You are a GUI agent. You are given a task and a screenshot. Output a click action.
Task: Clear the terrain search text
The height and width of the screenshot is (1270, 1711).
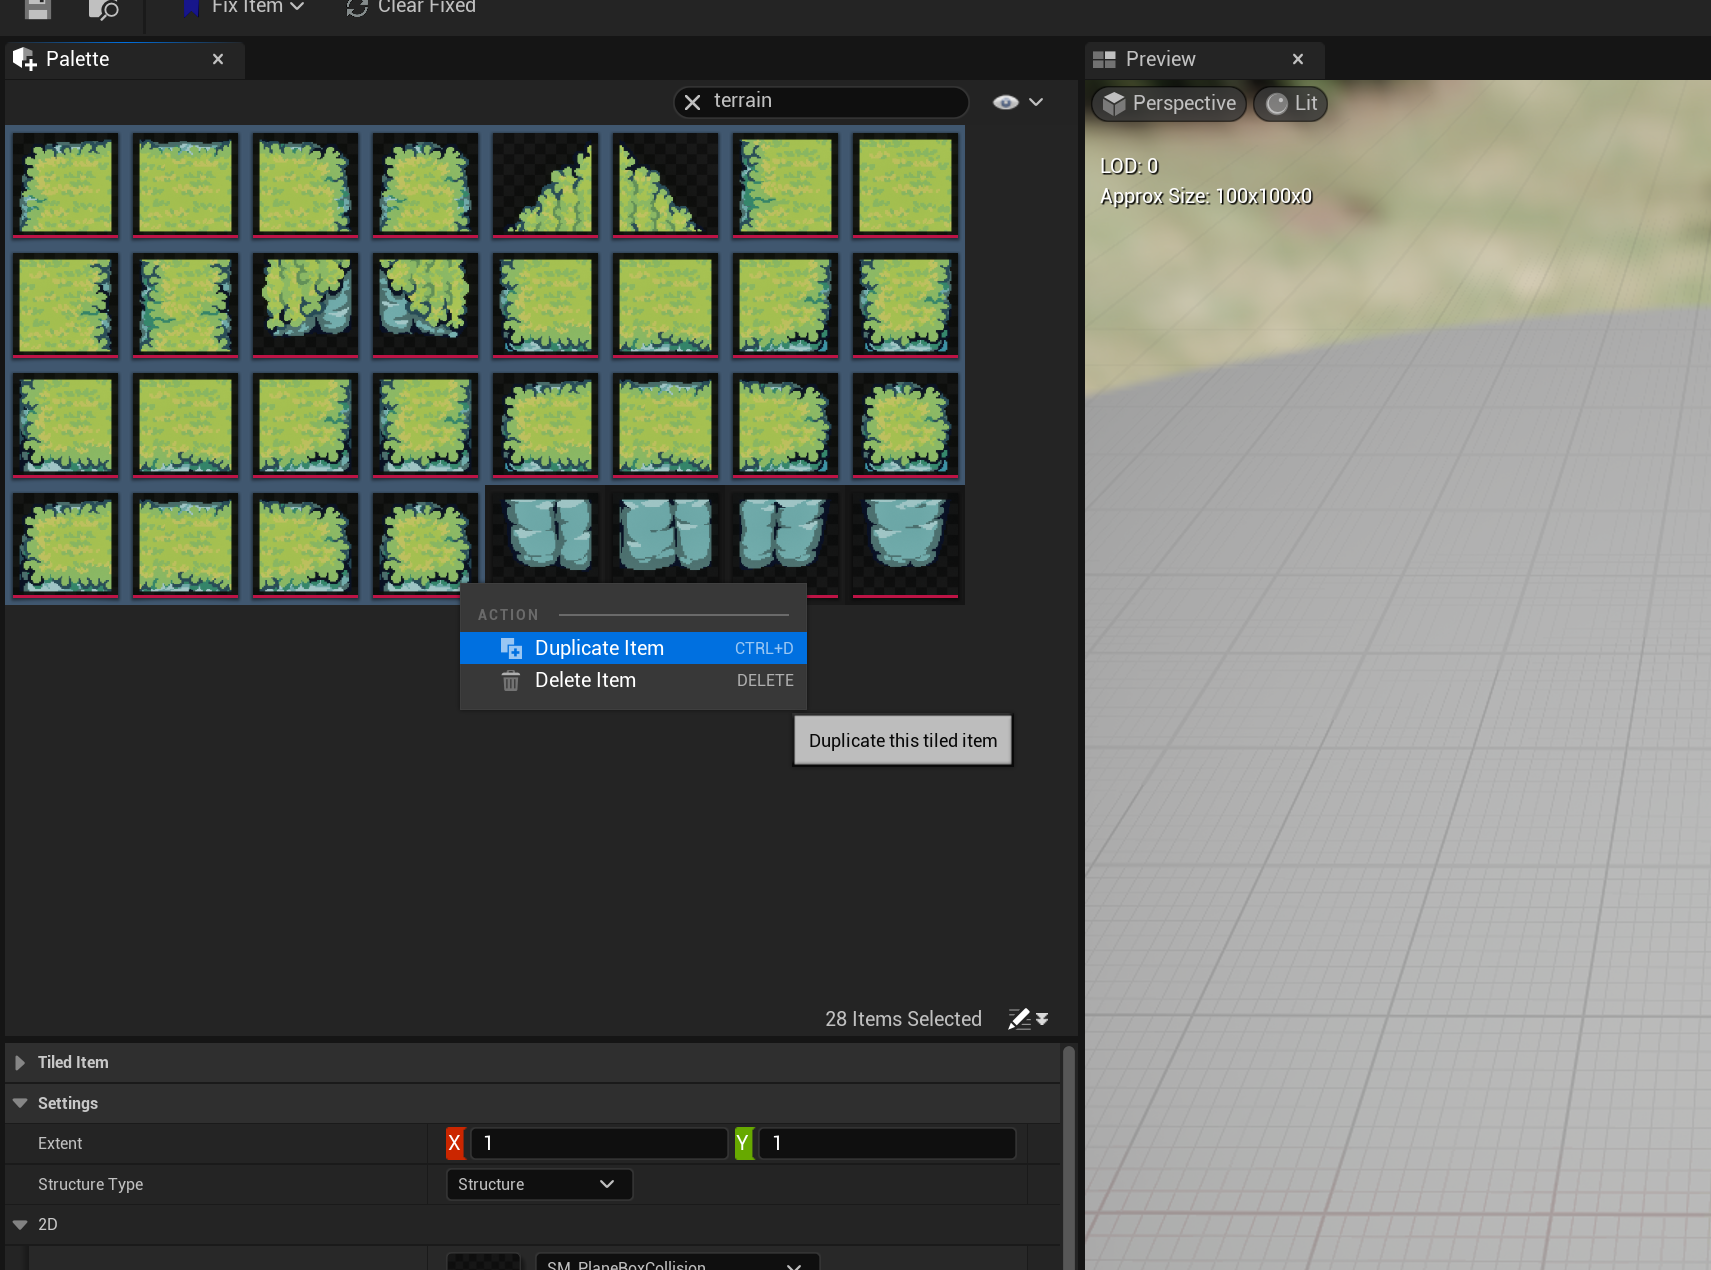click(x=692, y=102)
